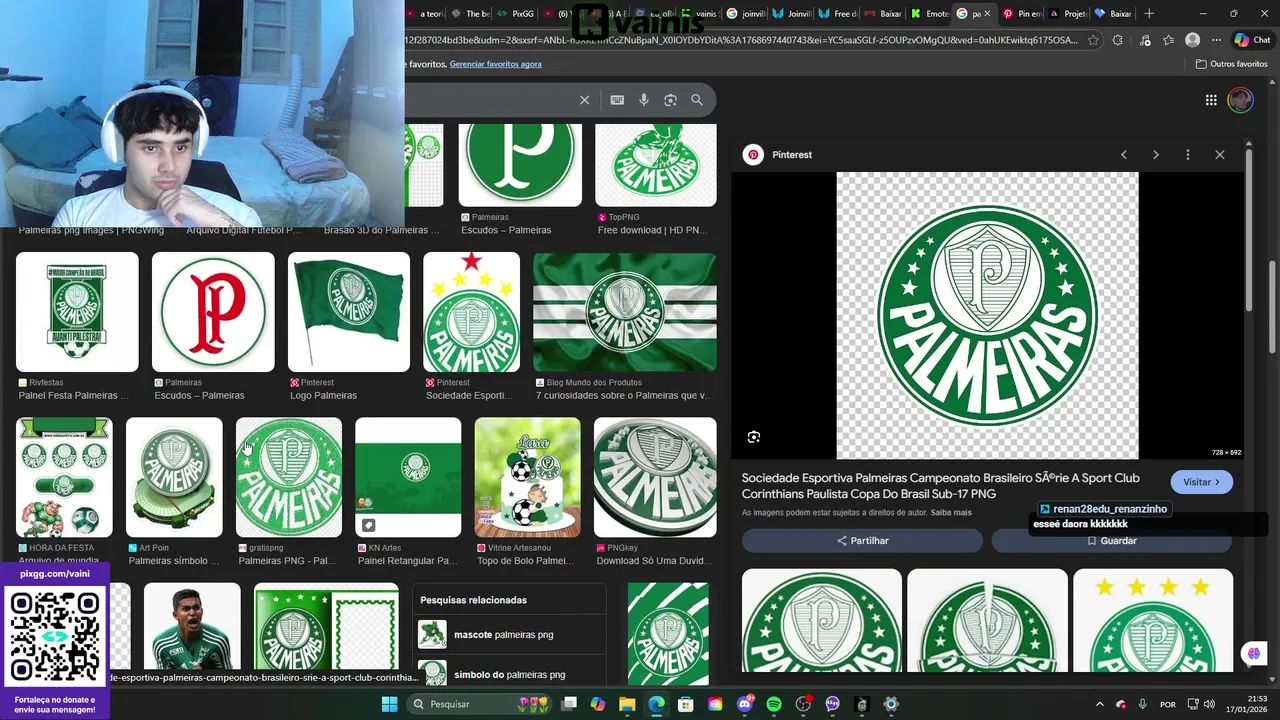Open Pinterest Logo Palmeiras flag thumbnail
The image size is (1280, 720).
click(349, 312)
